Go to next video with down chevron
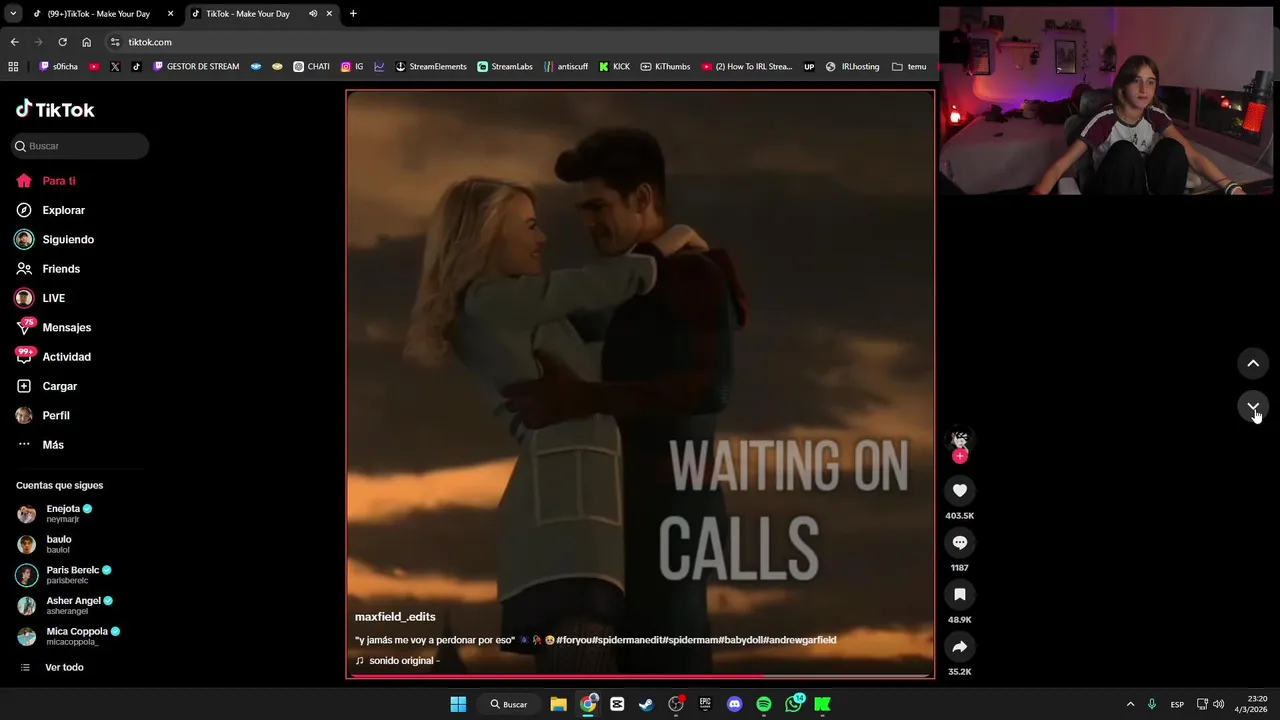The image size is (1280, 720). pos(1253,406)
